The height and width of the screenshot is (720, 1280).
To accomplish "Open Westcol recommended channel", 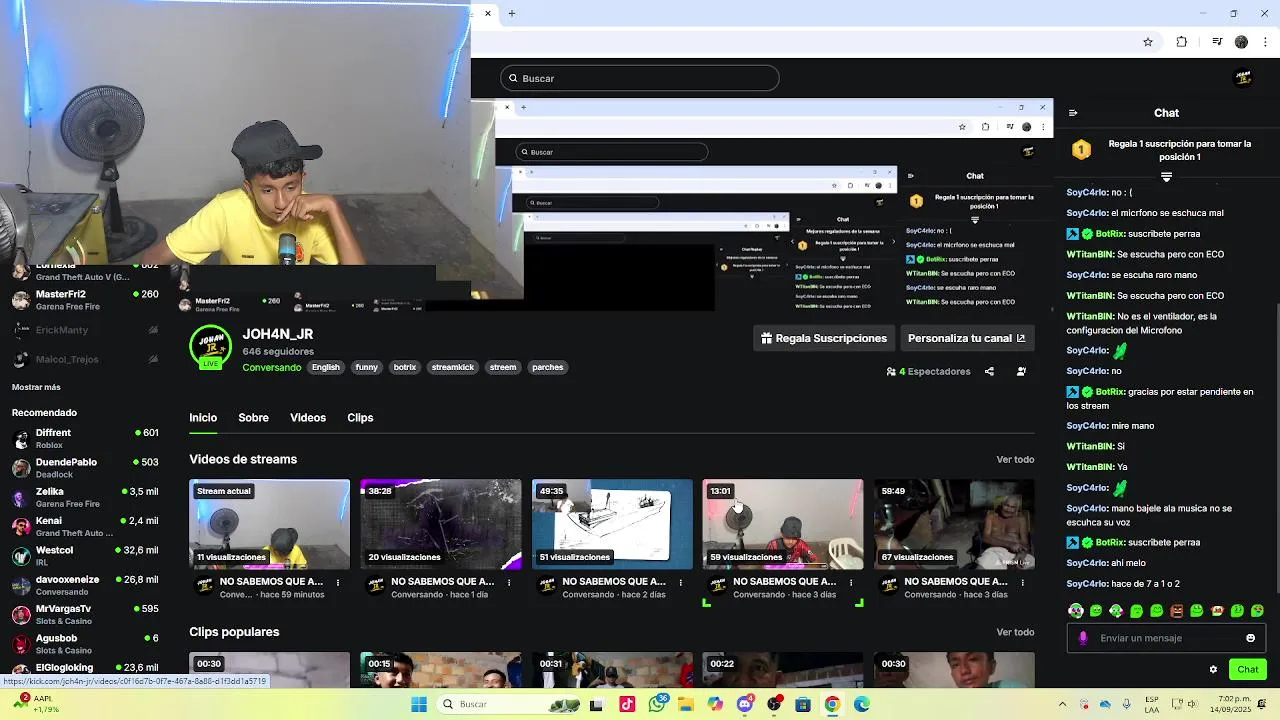I will click(x=84, y=556).
